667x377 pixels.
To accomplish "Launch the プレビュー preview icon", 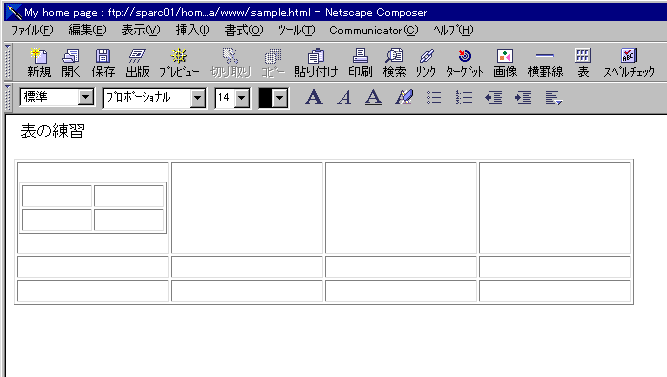I will (x=179, y=63).
